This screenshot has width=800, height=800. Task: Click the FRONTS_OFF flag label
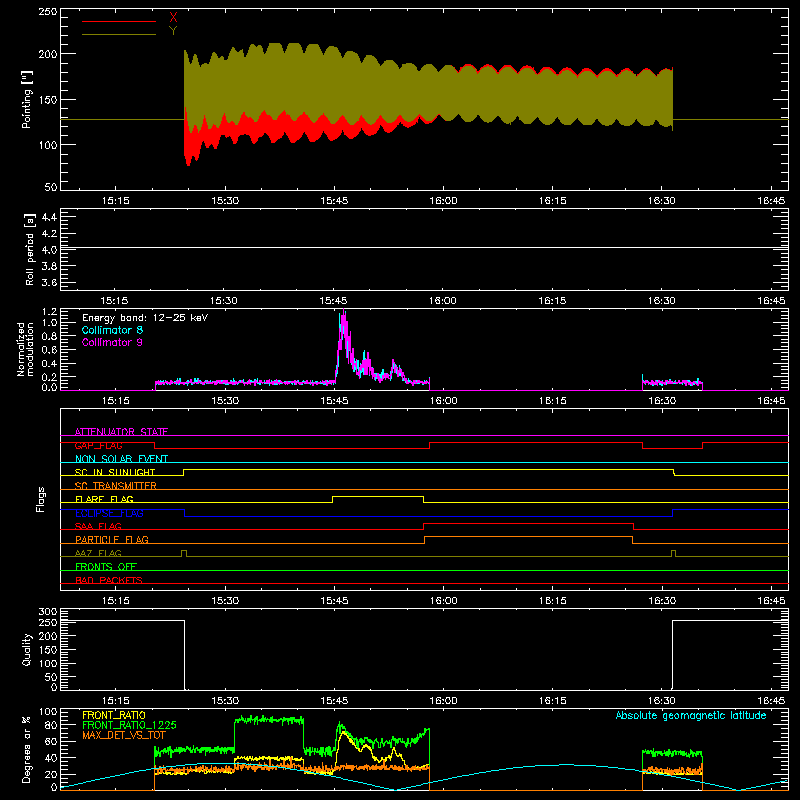pyautogui.click(x=106, y=566)
